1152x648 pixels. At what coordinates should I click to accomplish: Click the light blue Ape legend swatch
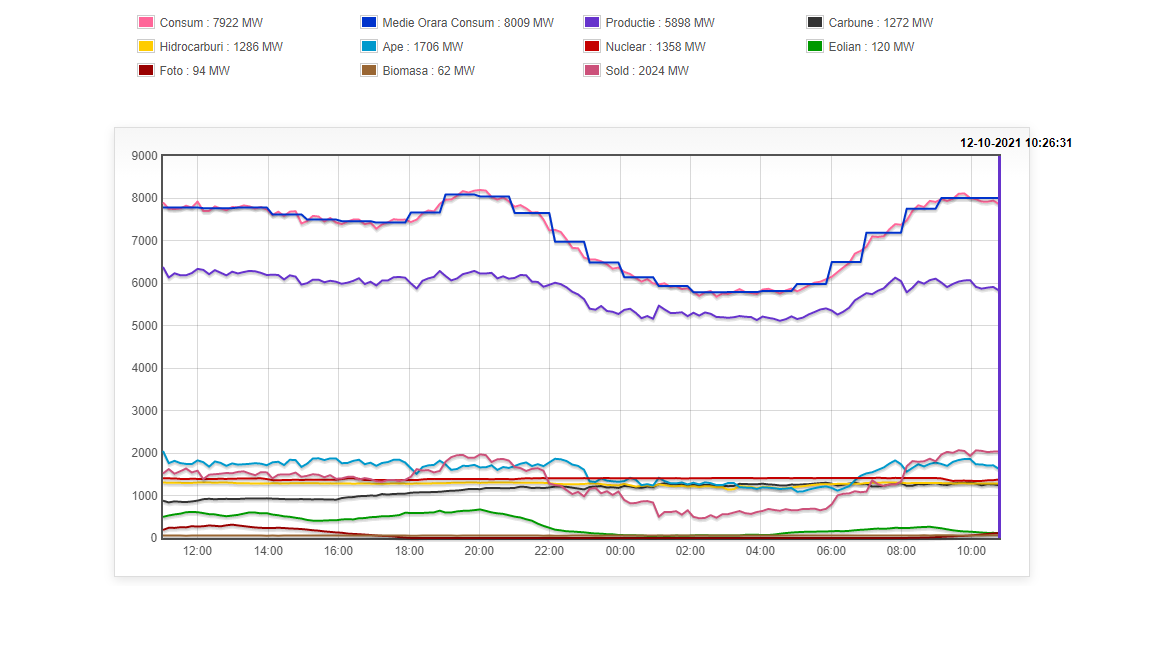368,47
